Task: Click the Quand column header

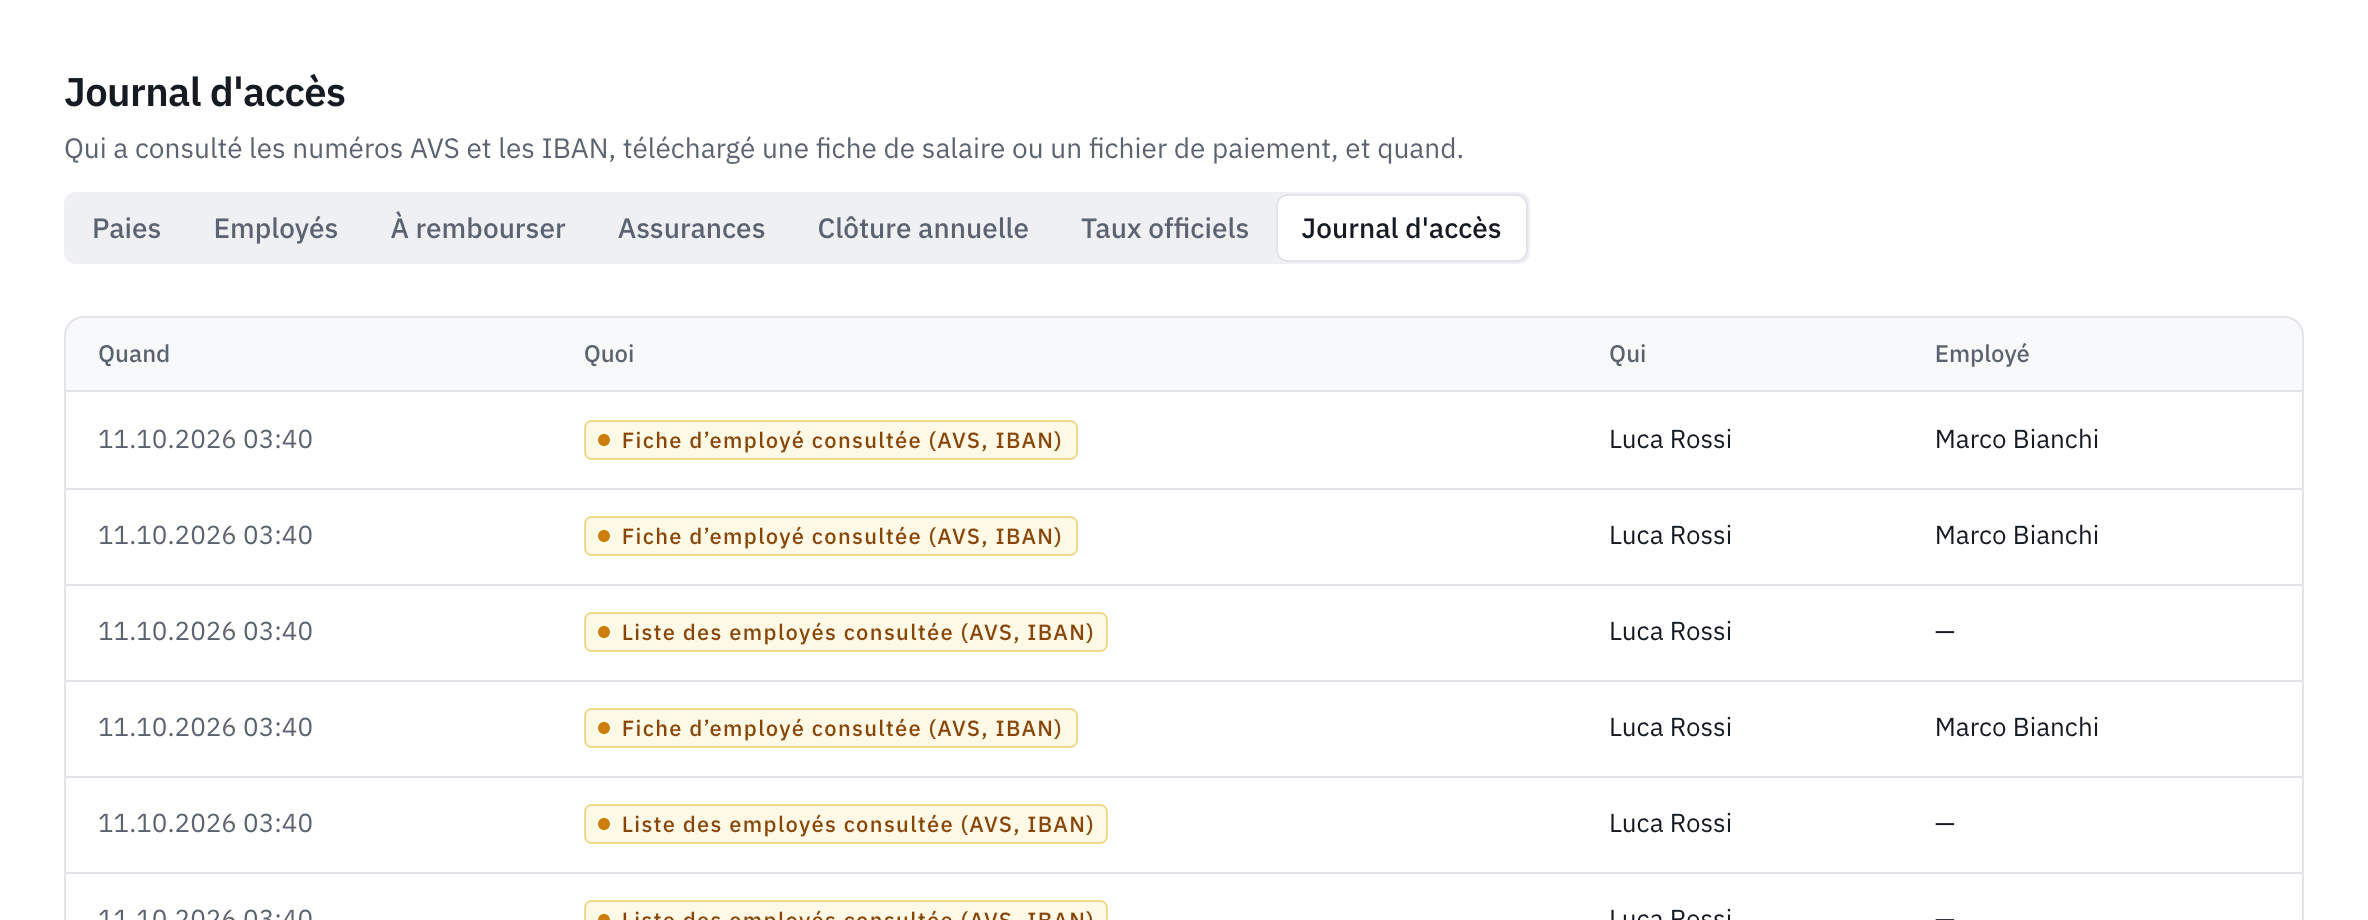Action: [134, 354]
